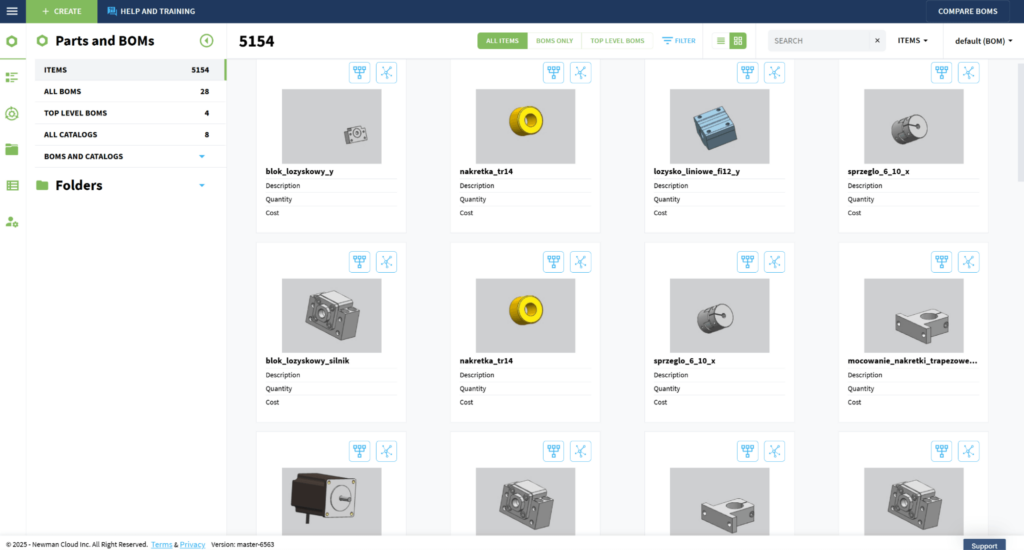This screenshot has width=1024, height=550.
Task: Clear the search field with X
Action: click(877, 40)
